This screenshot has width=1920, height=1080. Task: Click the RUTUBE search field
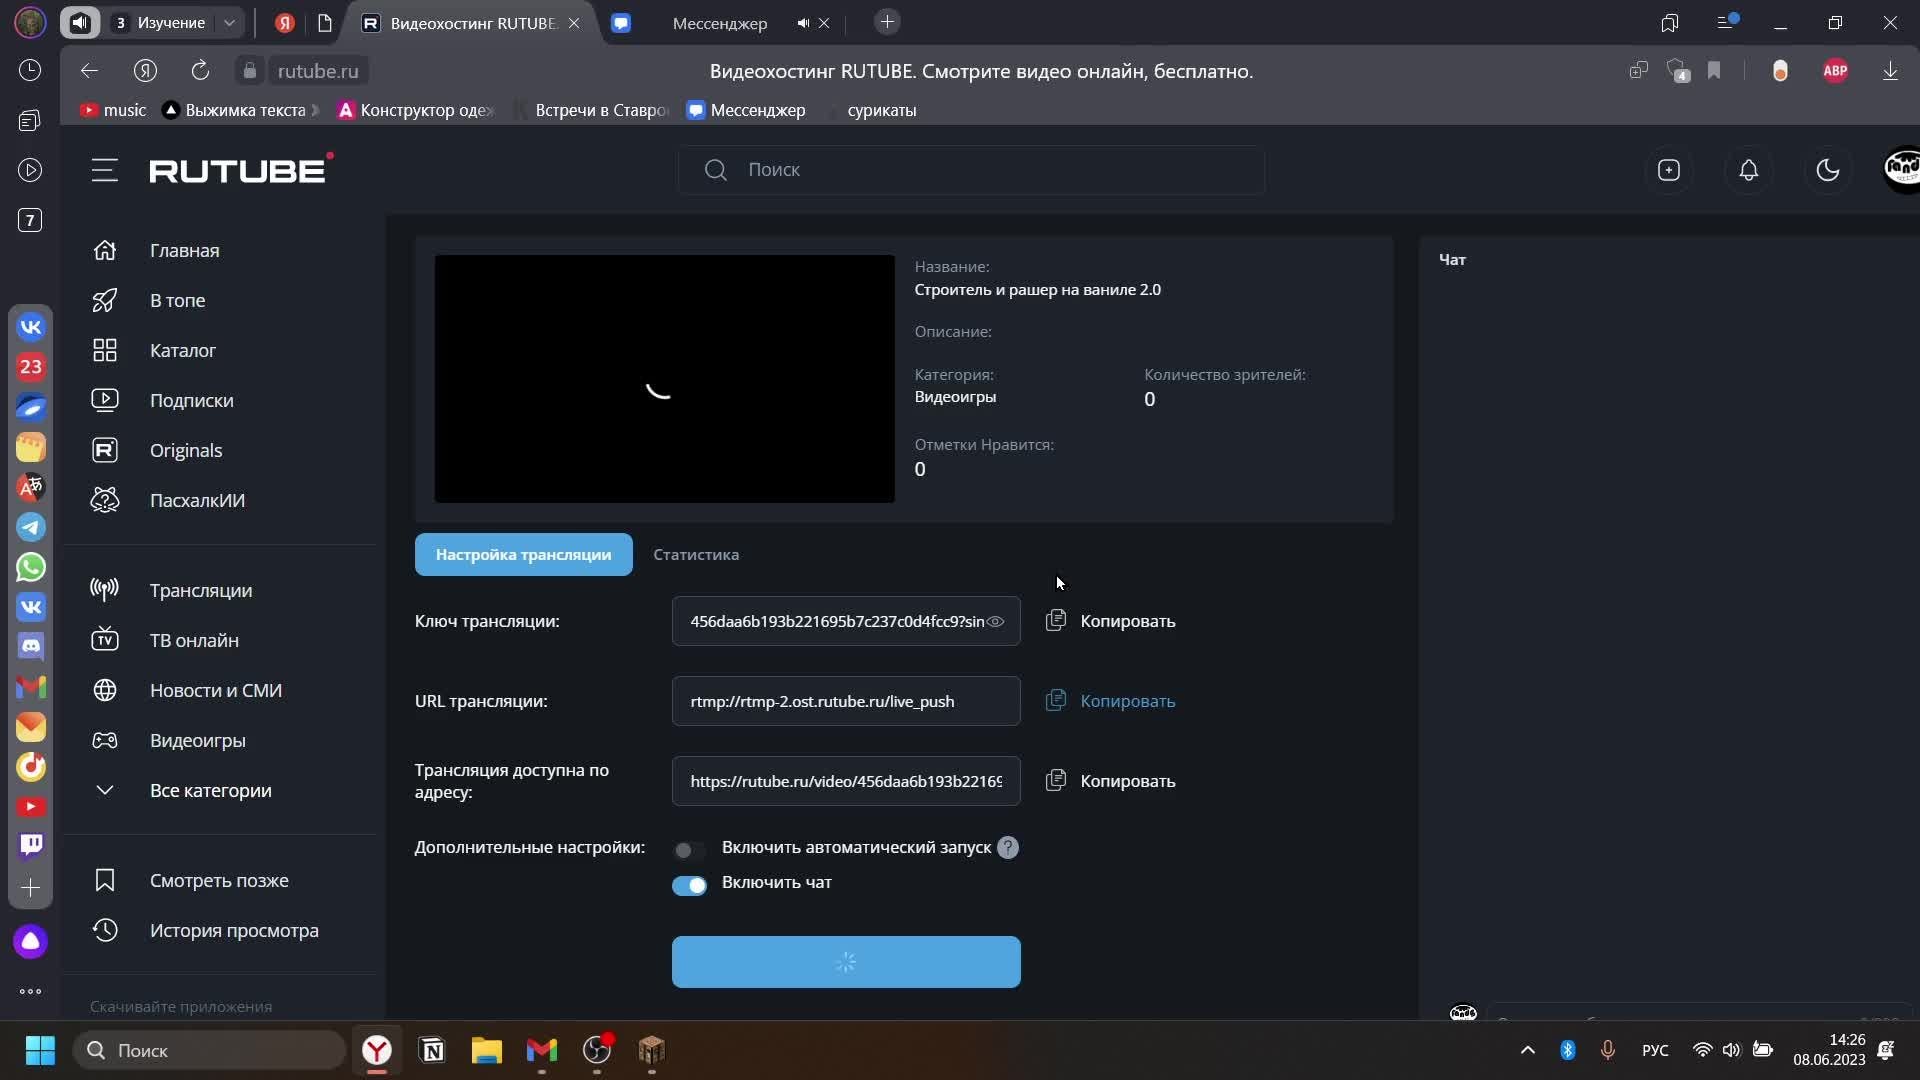(970, 170)
